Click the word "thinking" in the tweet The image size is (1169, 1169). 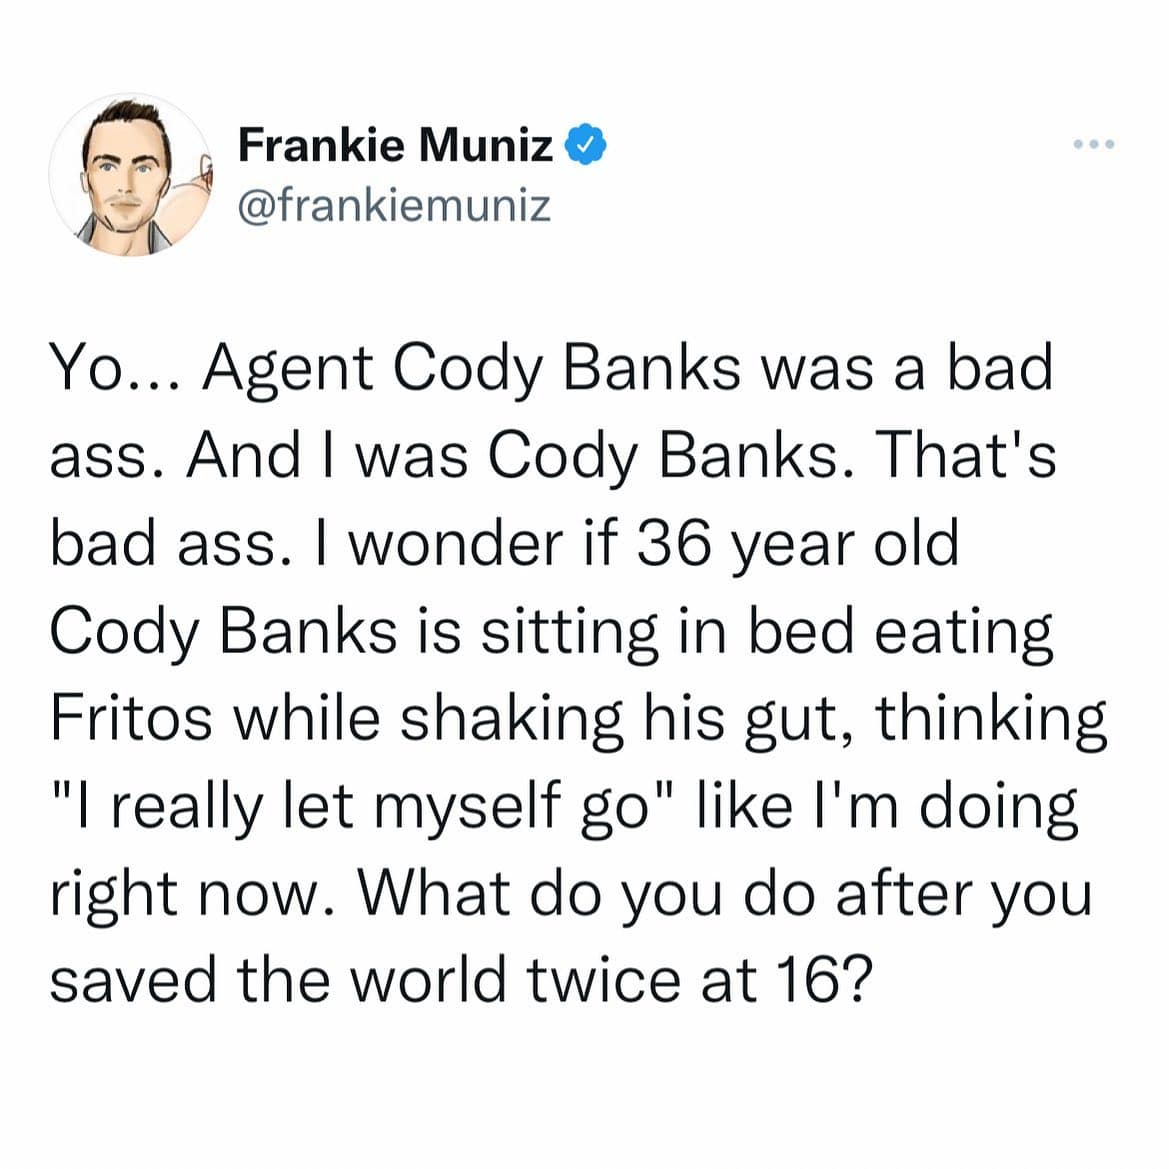pyautogui.click(x=991, y=720)
